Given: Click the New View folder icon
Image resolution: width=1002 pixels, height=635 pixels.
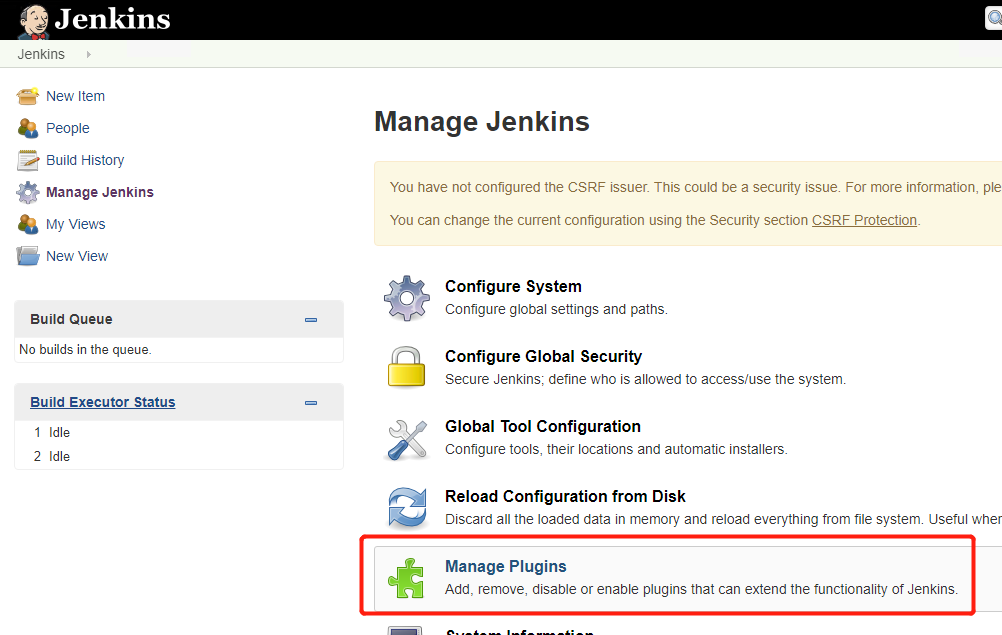Looking at the screenshot, I should [28, 256].
